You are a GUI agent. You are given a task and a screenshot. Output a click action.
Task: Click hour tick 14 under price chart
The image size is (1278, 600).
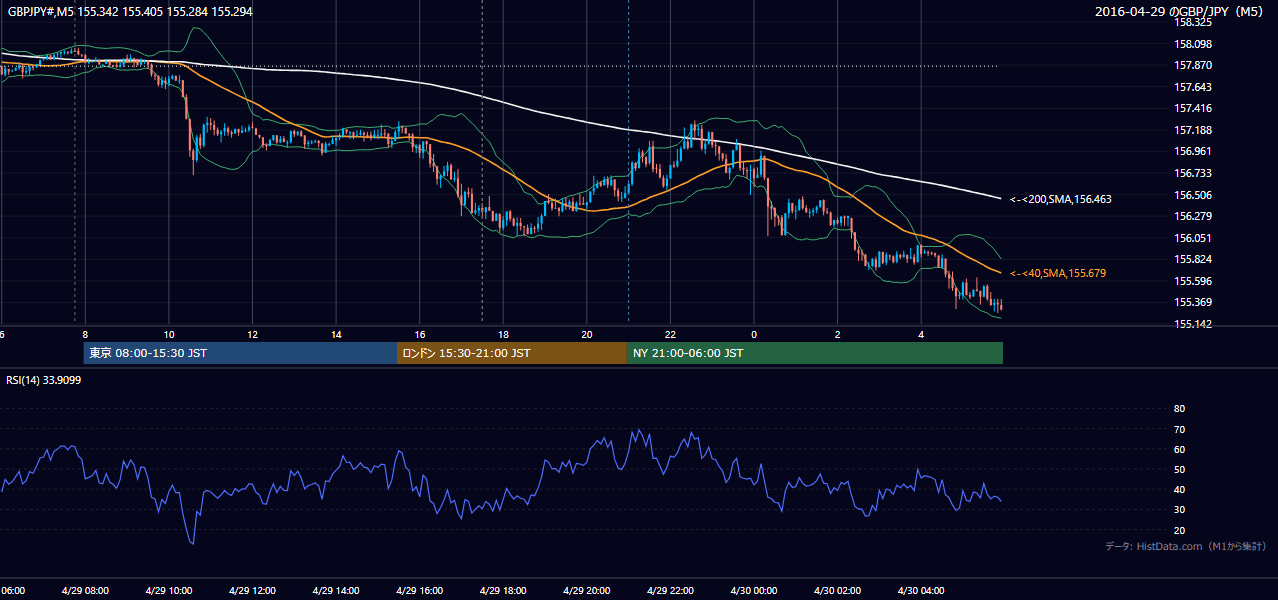point(336,334)
